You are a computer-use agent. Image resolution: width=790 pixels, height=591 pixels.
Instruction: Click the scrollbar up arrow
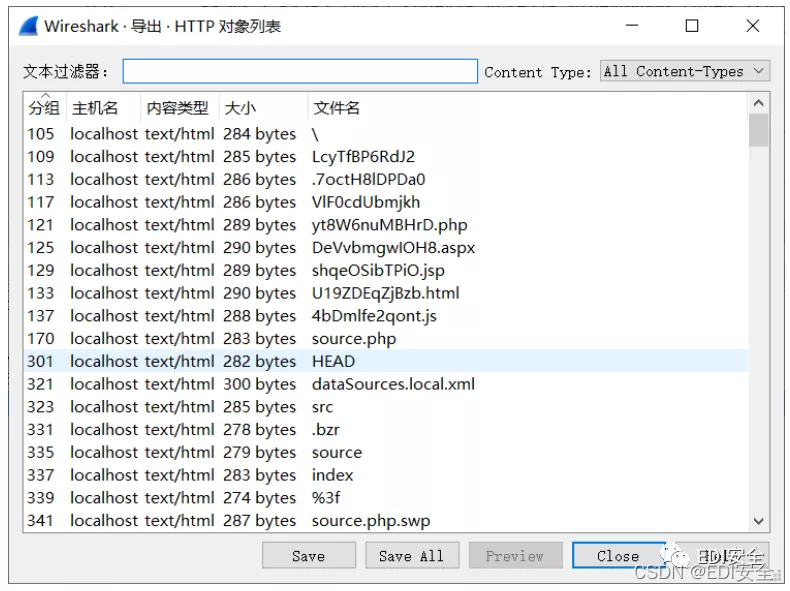[x=758, y=103]
